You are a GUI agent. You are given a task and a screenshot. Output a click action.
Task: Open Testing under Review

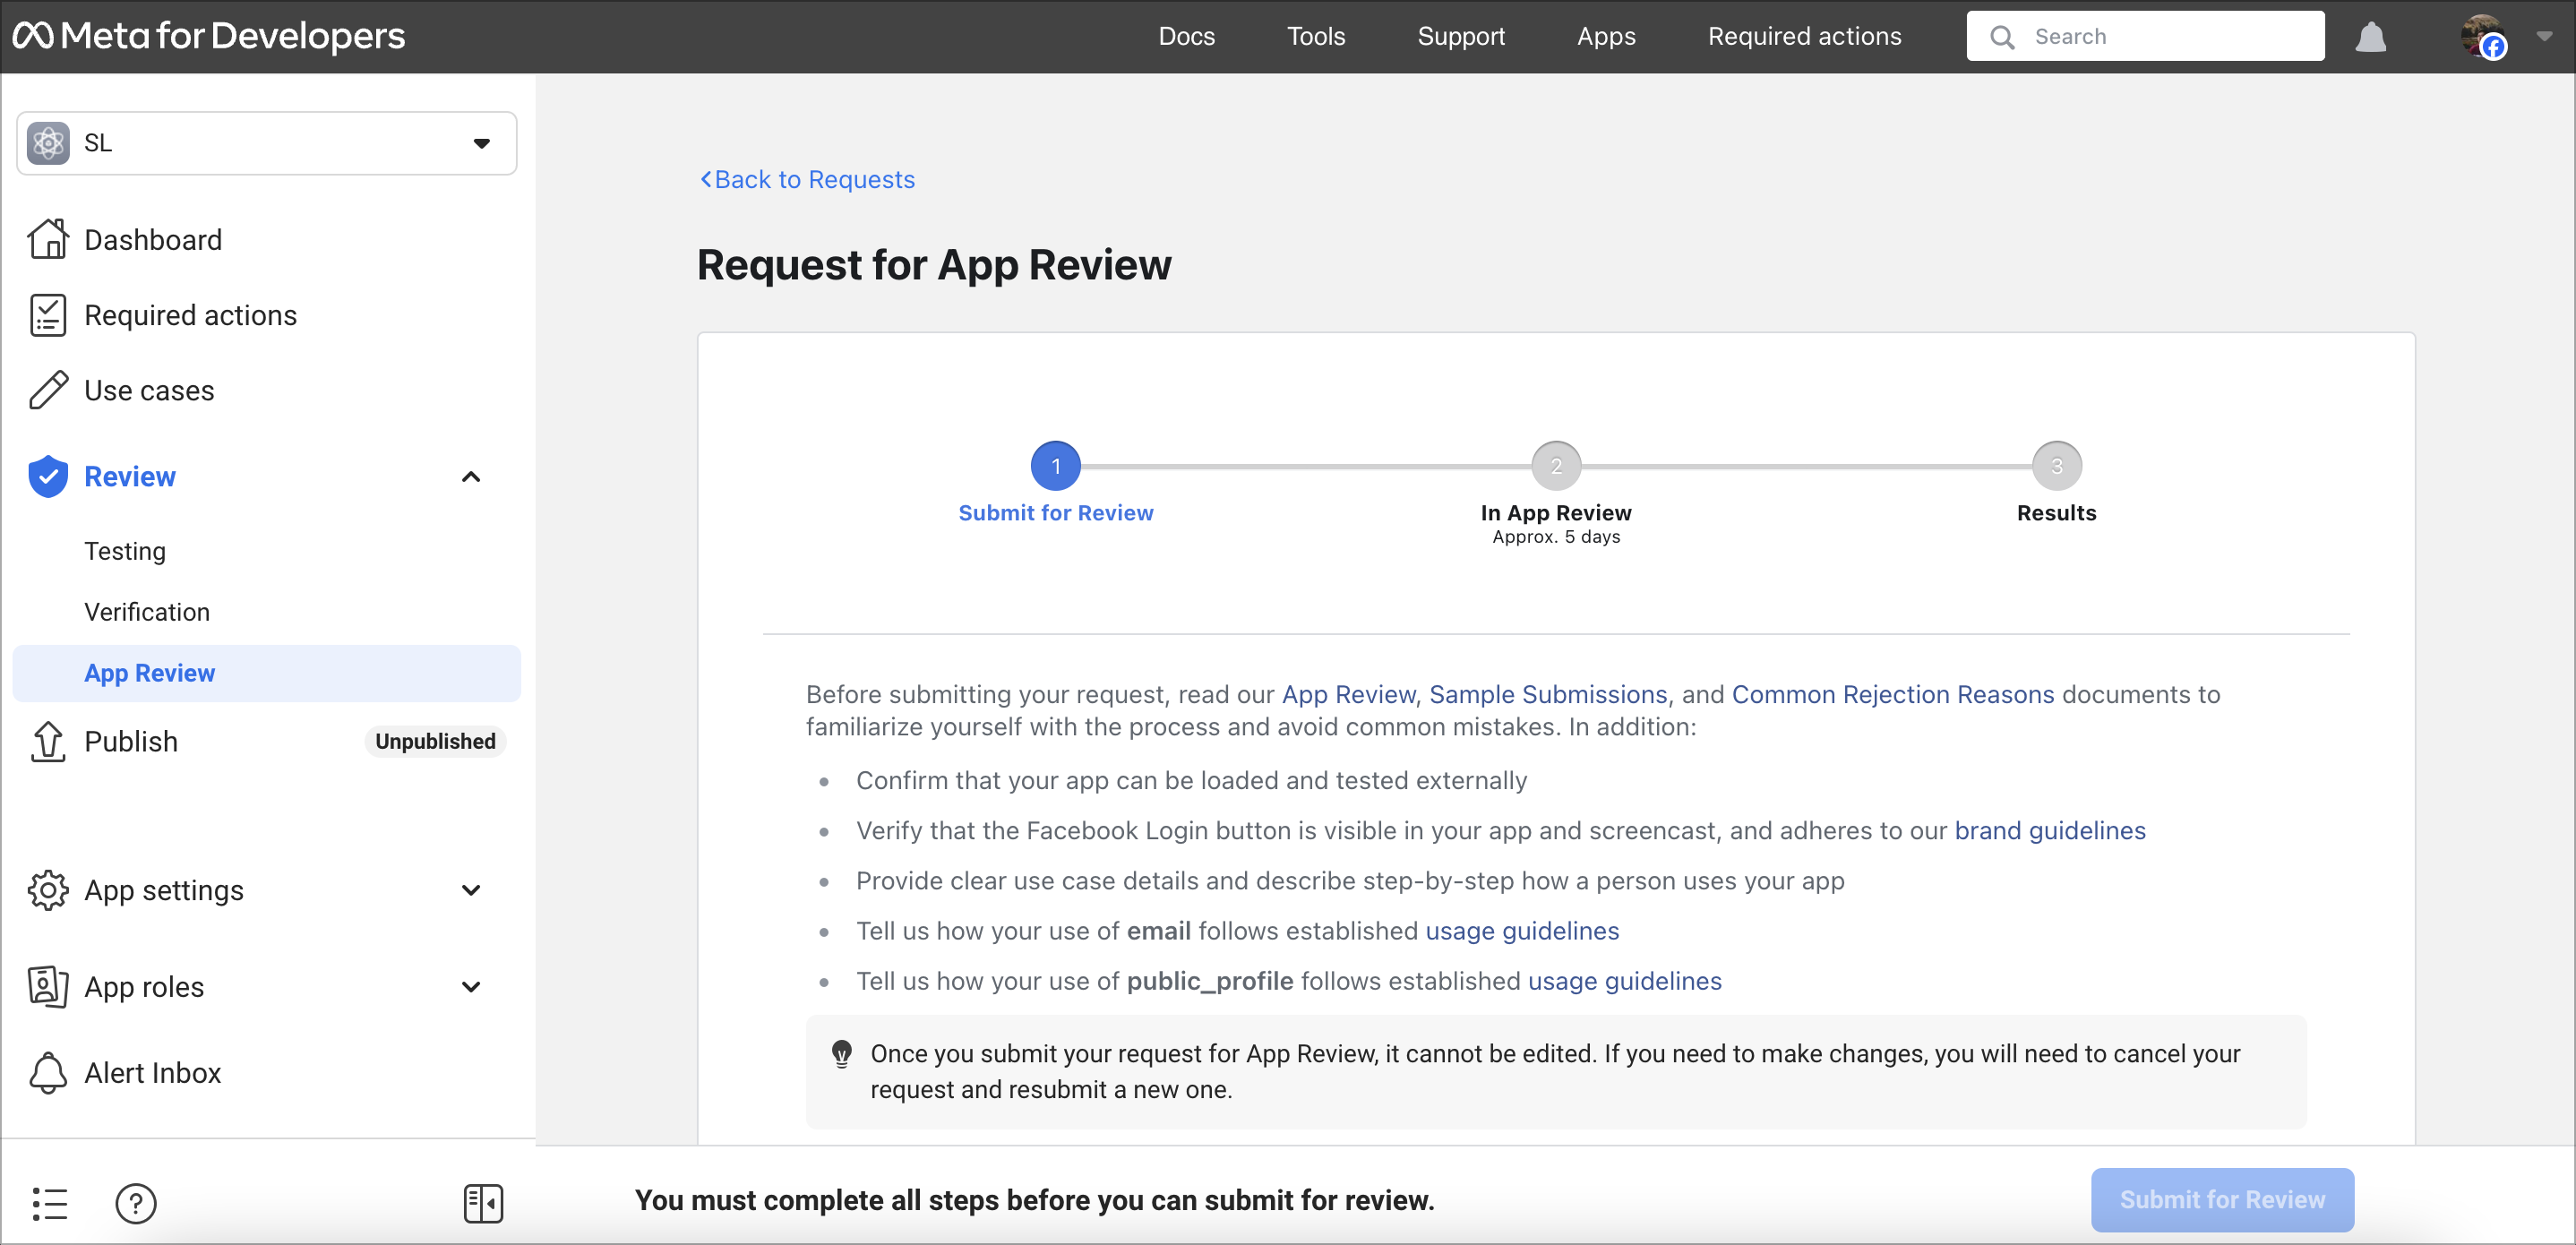(125, 551)
